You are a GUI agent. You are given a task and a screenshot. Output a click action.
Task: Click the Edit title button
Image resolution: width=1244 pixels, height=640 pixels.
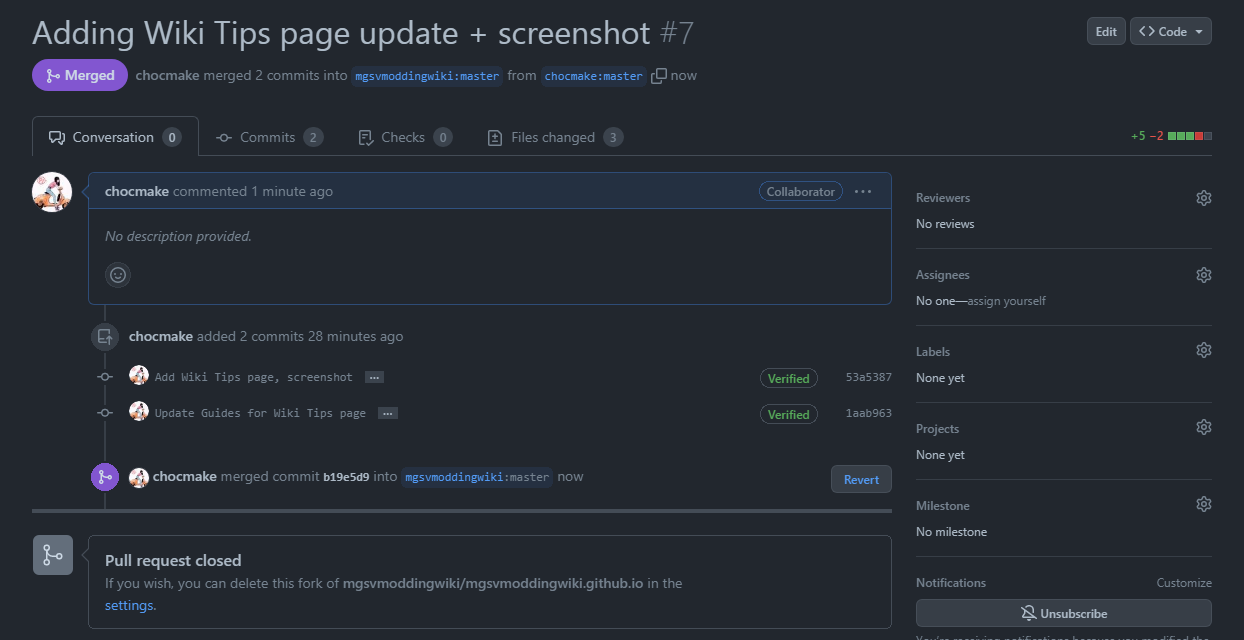point(1106,31)
